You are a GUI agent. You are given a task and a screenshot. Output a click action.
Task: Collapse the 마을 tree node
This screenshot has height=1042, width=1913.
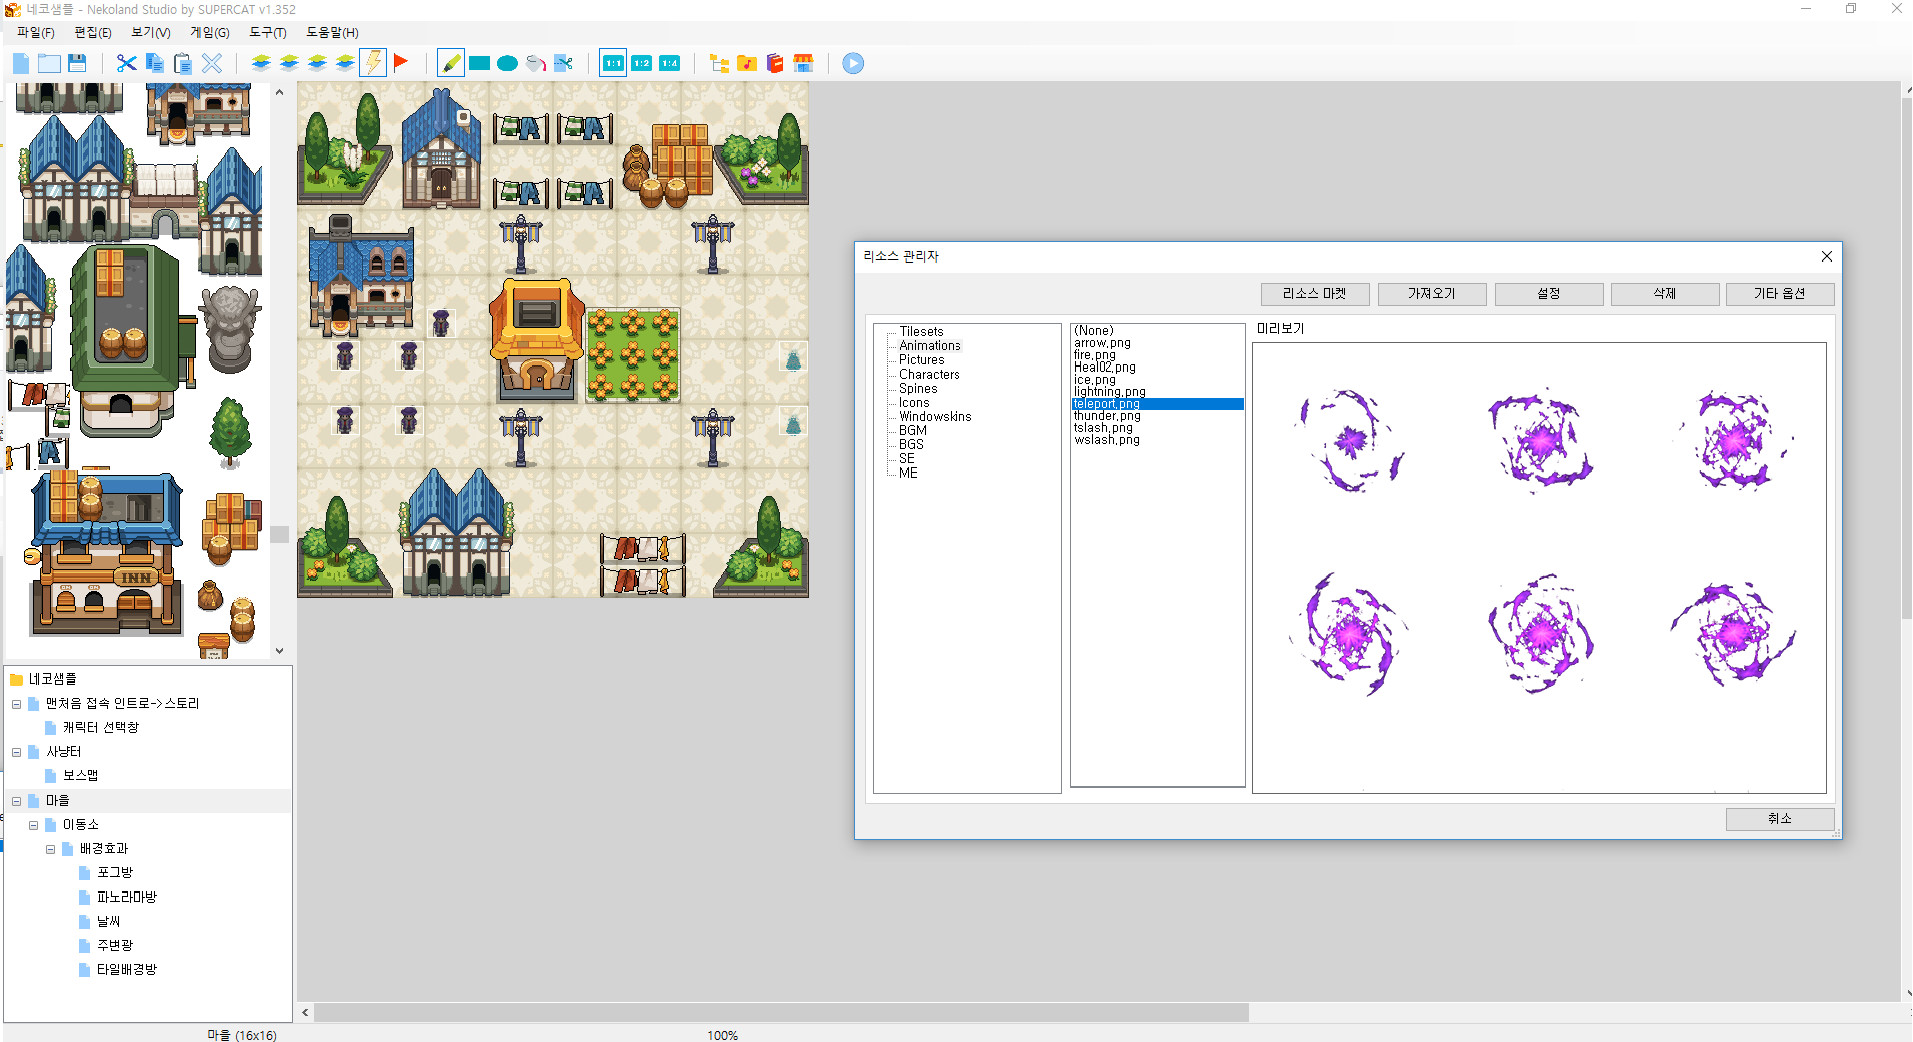tap(16, 800)
